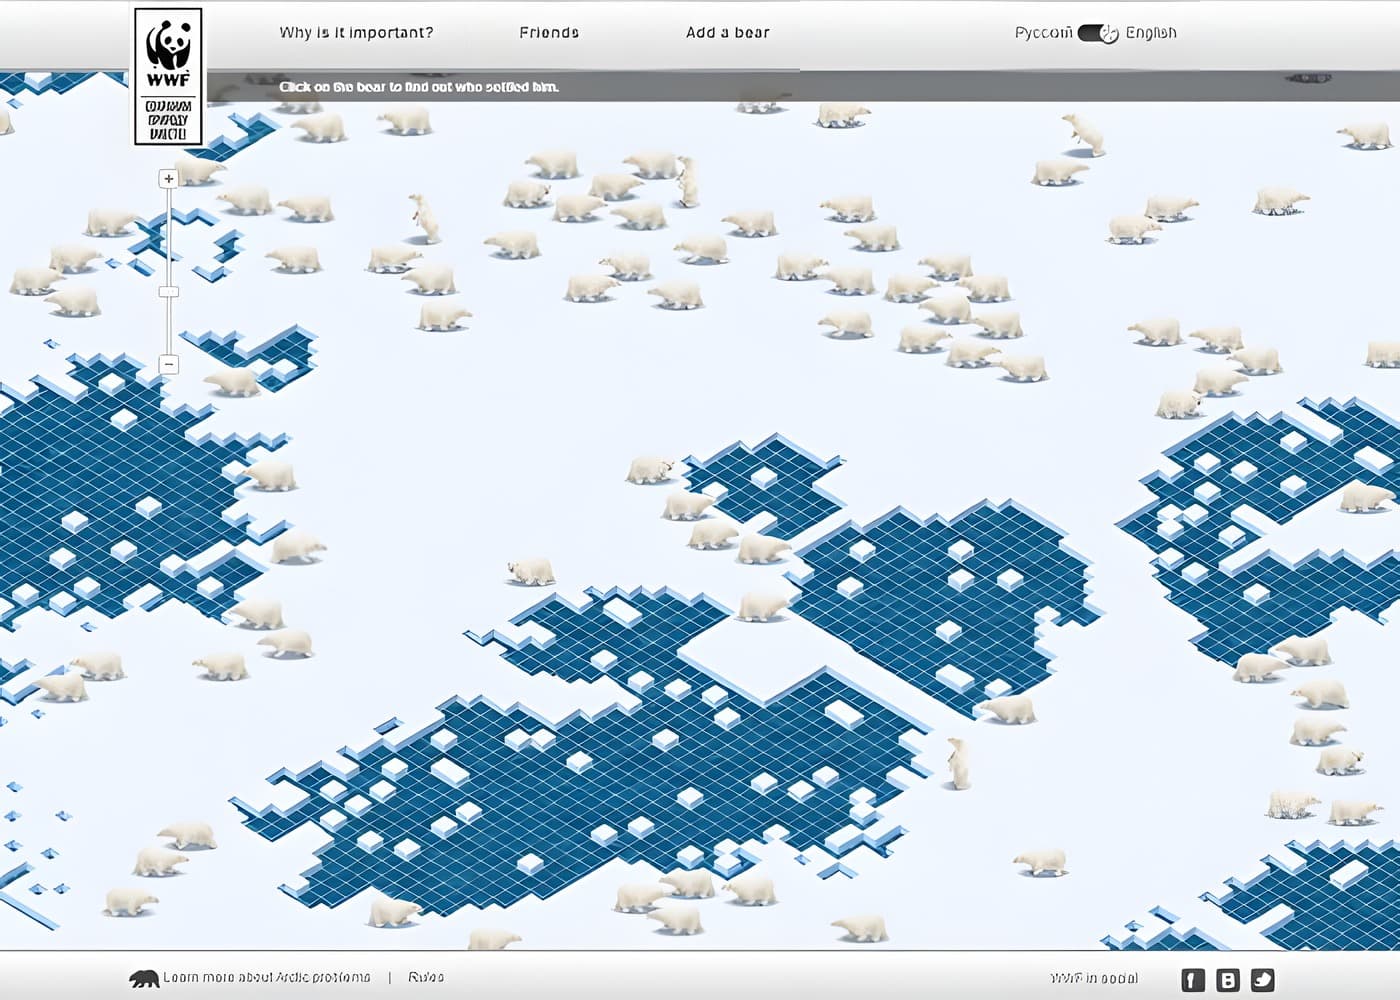Click the zoom out minus button
The image size is (1400, 1000).
[169, 364]
